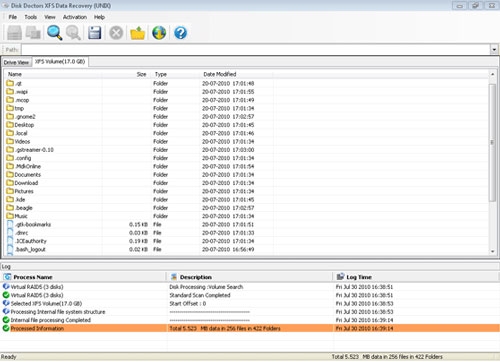Select the .ICEauthority file name
The height and width of the screenshot is (362, 500).
(x=31, y=241)
